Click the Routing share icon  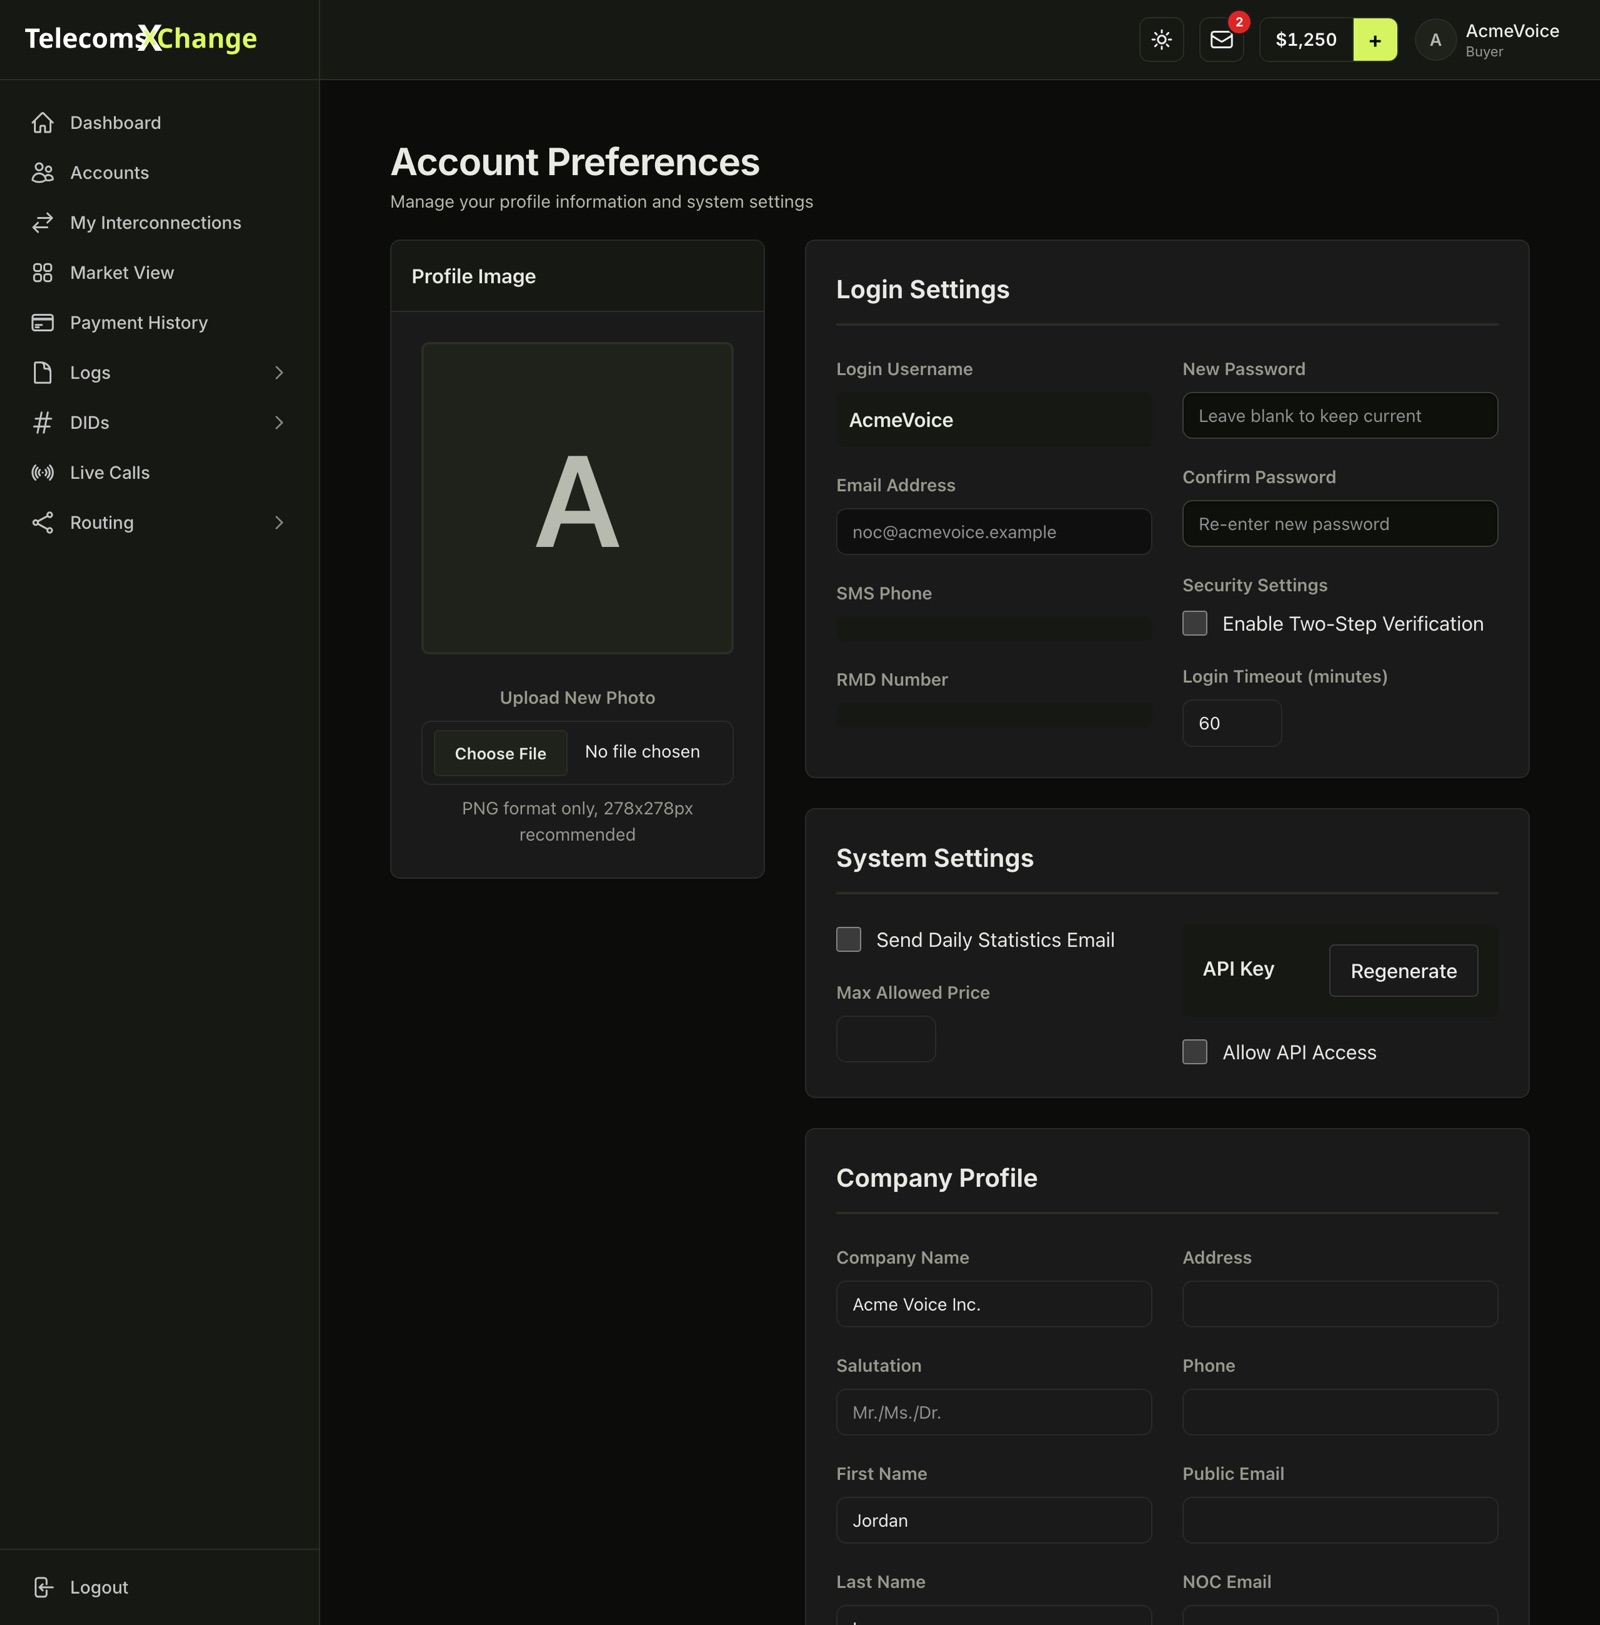coord(42,523)
